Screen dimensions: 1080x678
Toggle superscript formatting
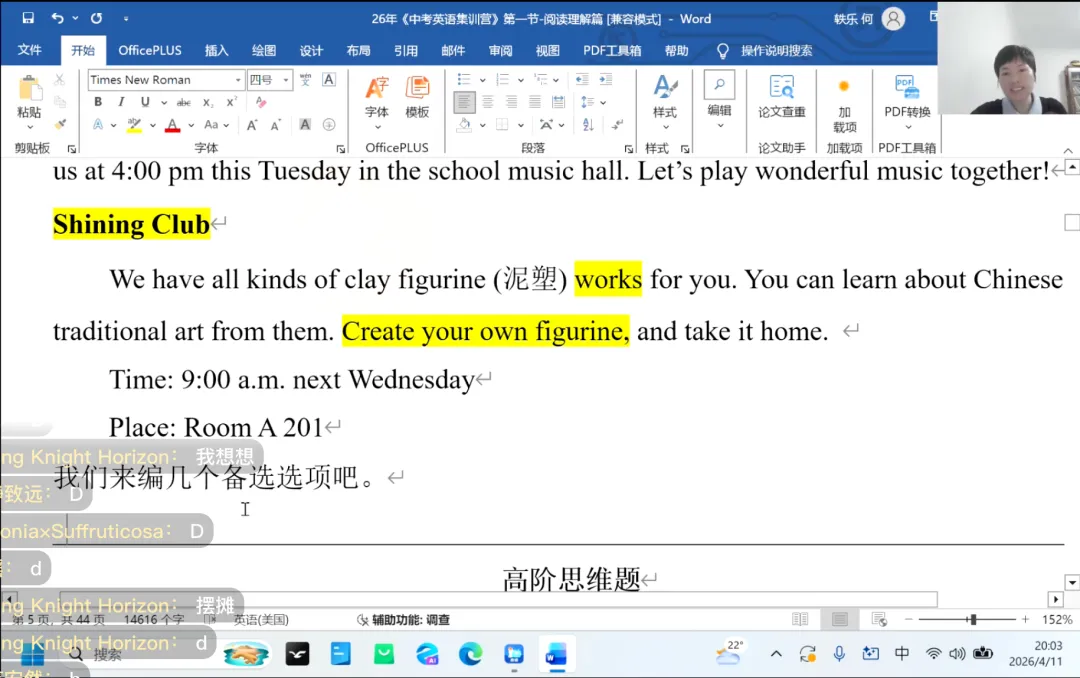[x=231, y=102]
